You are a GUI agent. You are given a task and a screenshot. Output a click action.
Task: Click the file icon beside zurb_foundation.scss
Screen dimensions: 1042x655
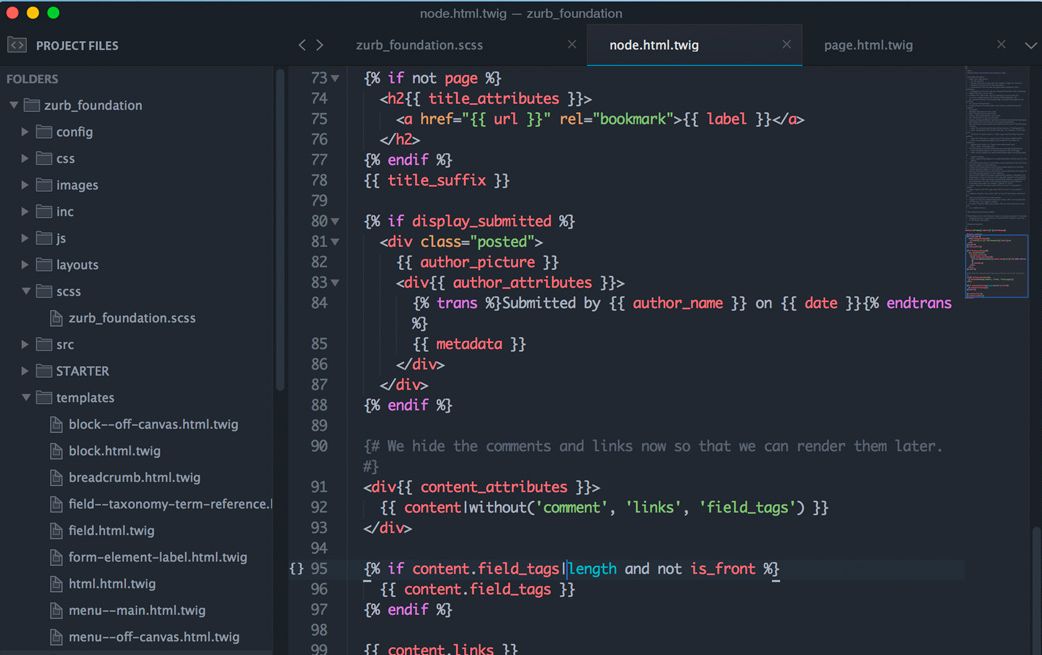(x=56, y=318)
